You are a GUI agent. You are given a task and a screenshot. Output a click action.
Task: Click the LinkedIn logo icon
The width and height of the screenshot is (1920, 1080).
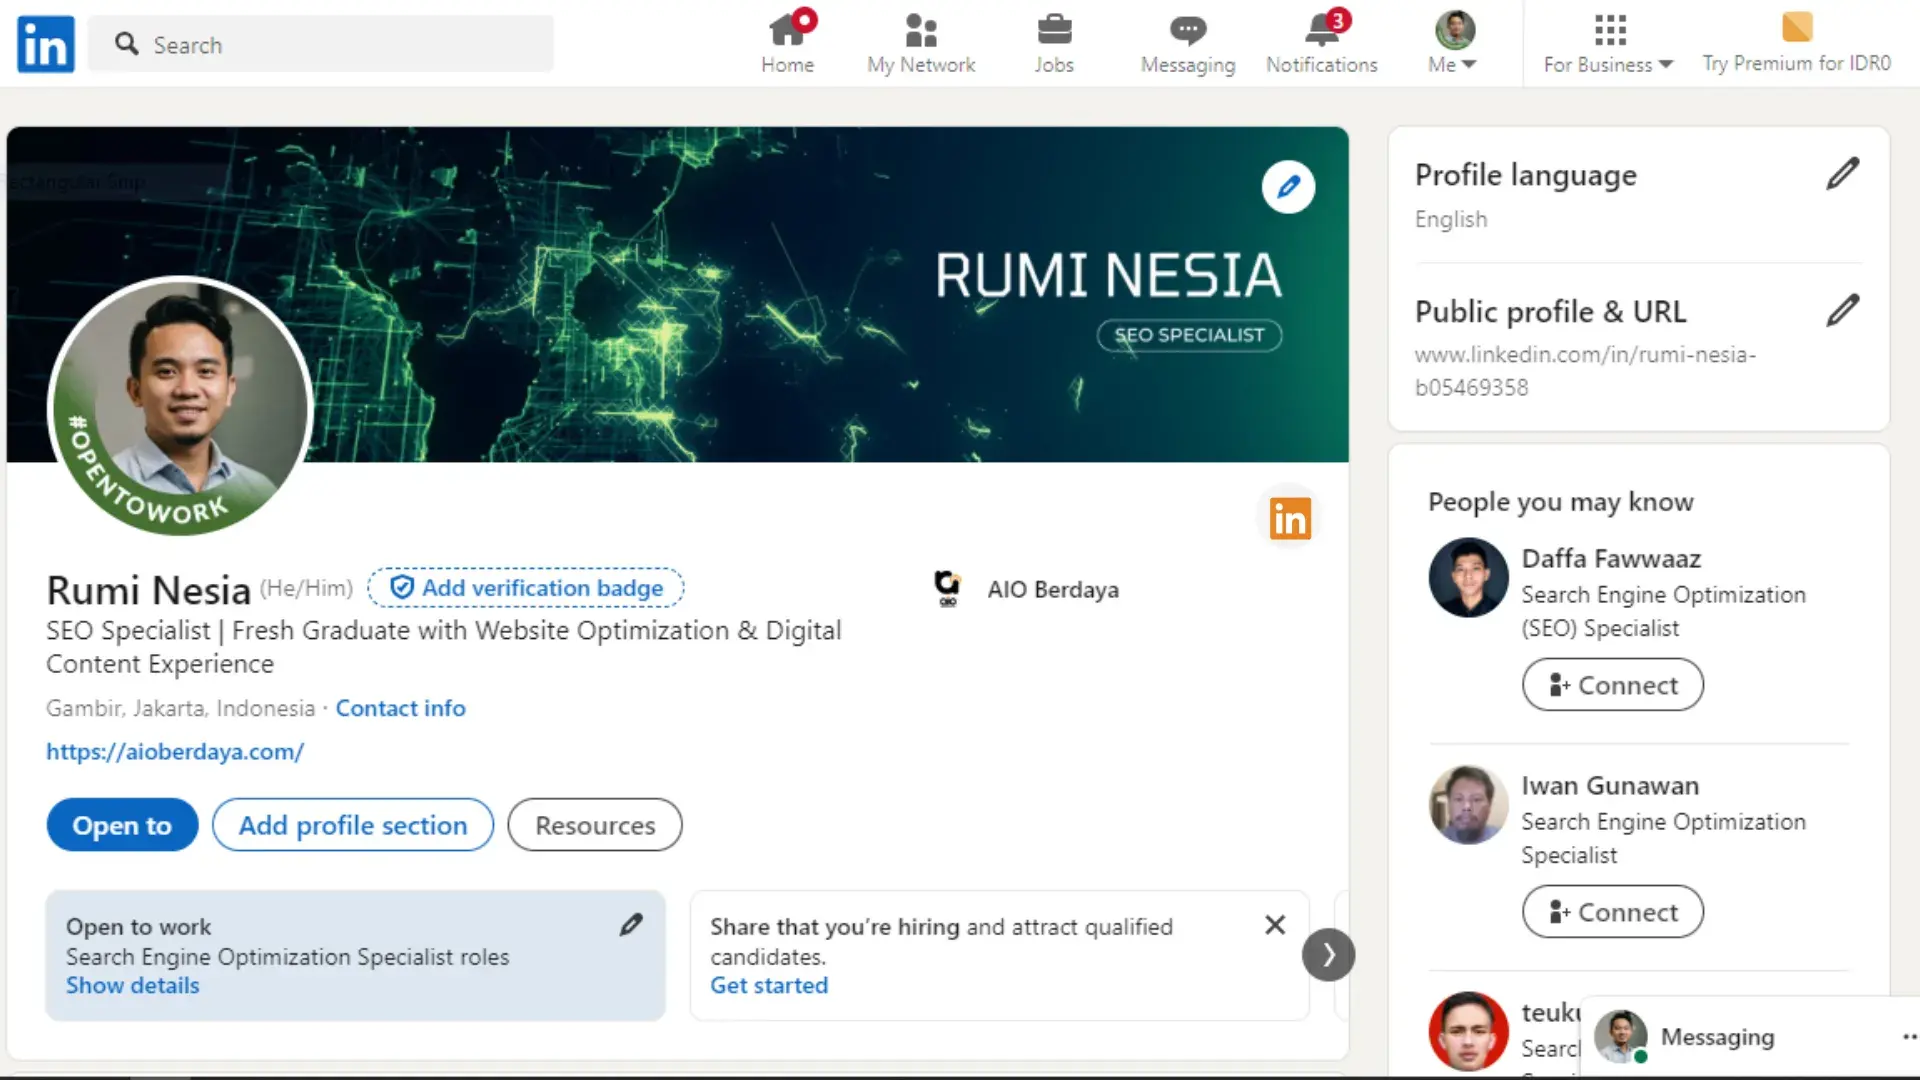tap(46, 44)
